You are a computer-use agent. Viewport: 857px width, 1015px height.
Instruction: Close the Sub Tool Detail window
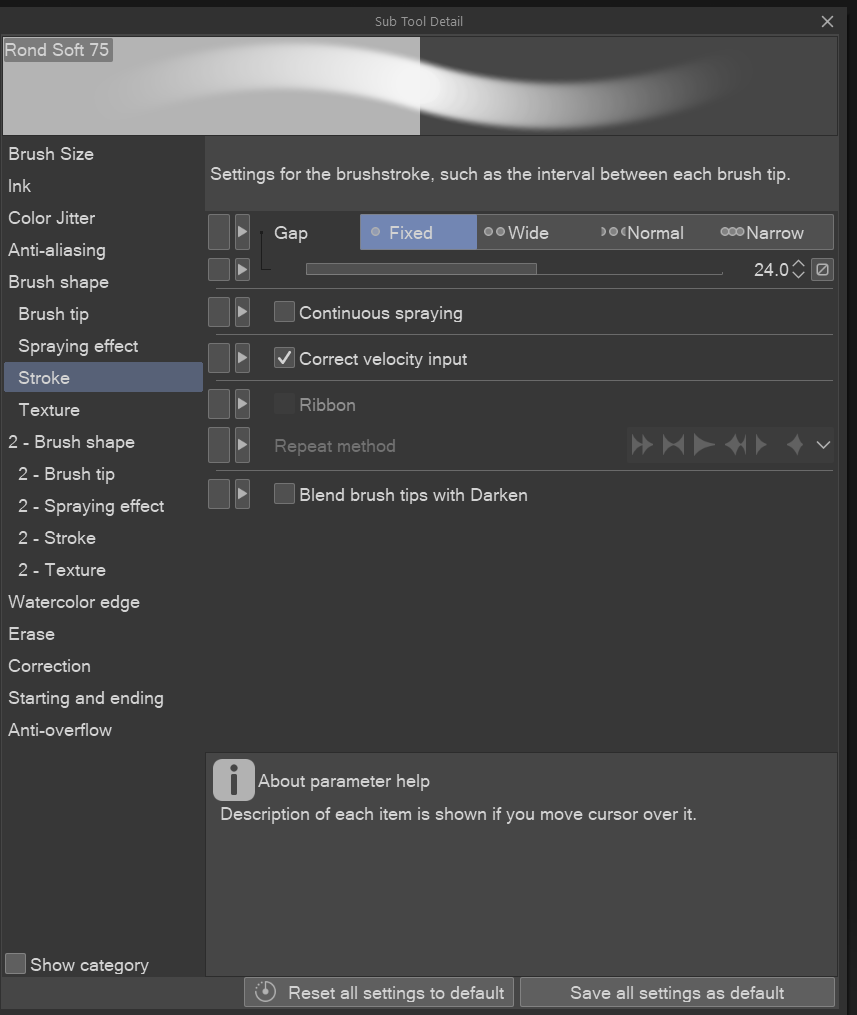tap(827, 21)
